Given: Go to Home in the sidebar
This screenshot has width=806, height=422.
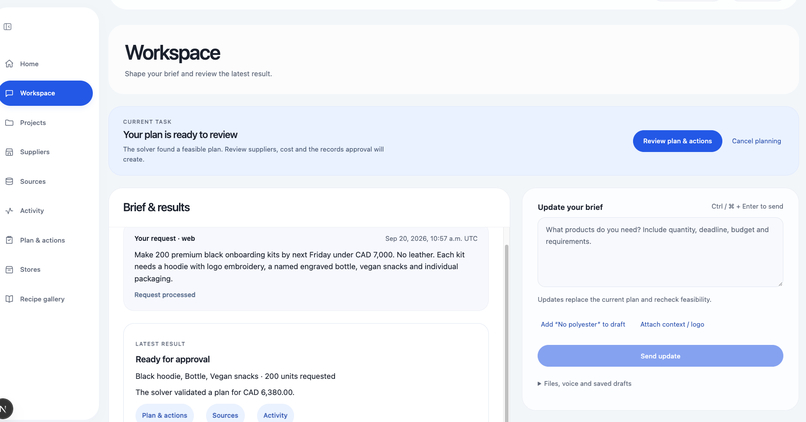Looking at the screenshot, I should [29, 64].
